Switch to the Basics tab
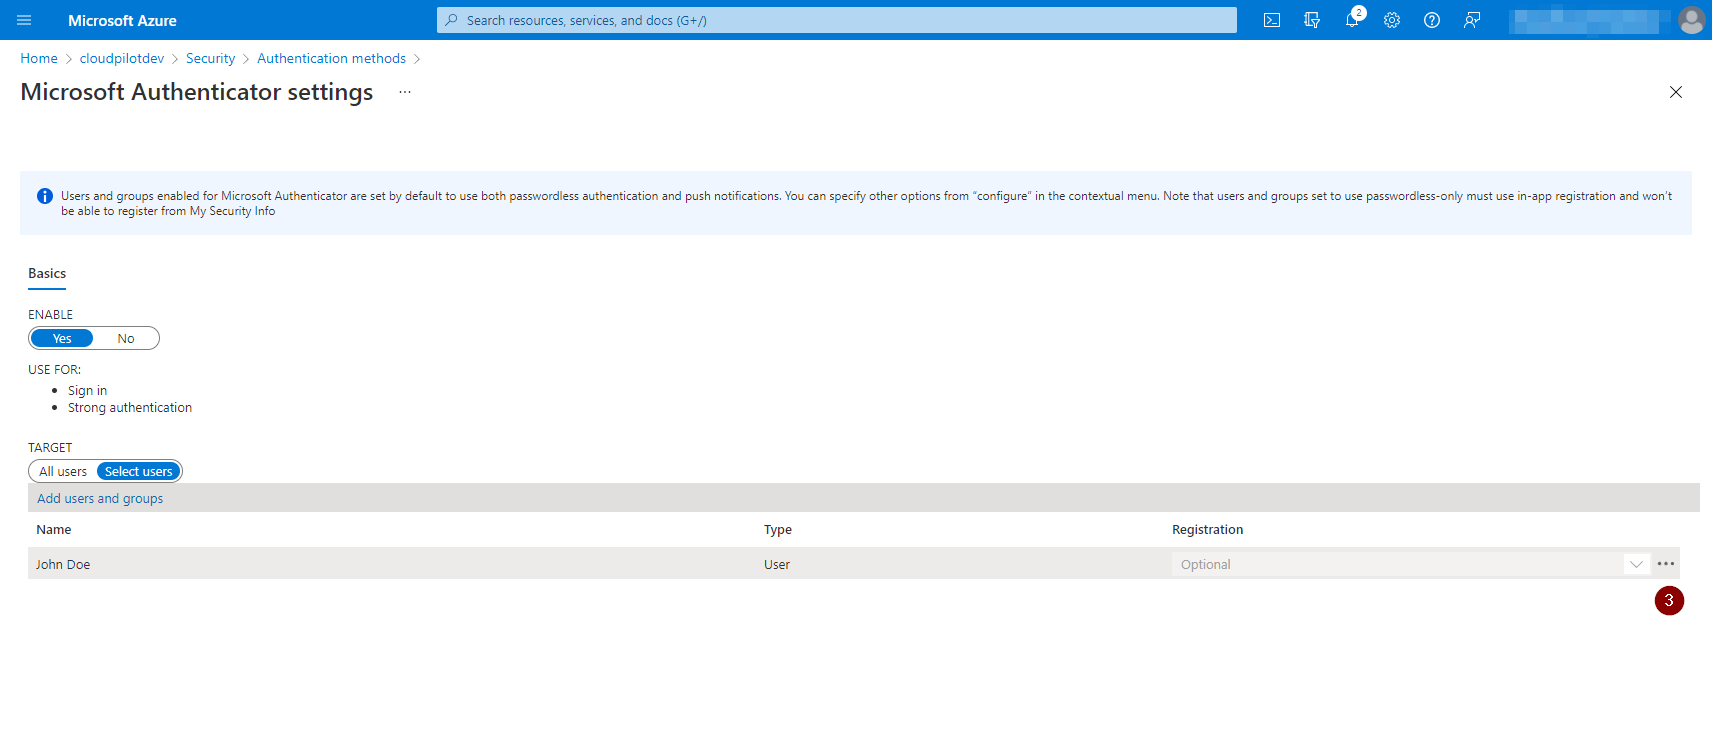The height and width of the screenshot is (751, 1712). click(x=47, y=274)
